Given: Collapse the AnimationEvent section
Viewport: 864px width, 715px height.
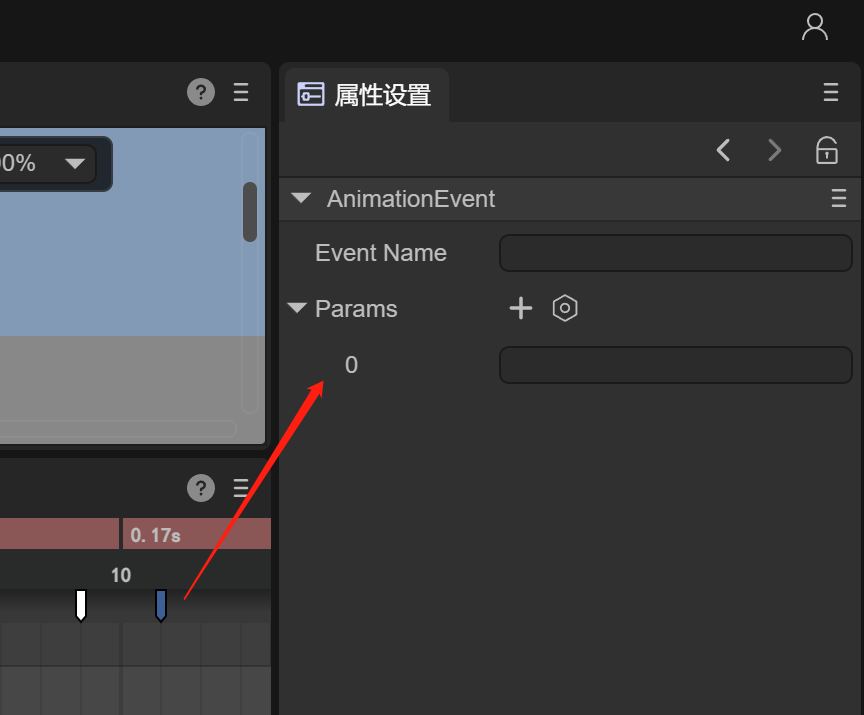Looking at the screenshot, I should (300, 199).
